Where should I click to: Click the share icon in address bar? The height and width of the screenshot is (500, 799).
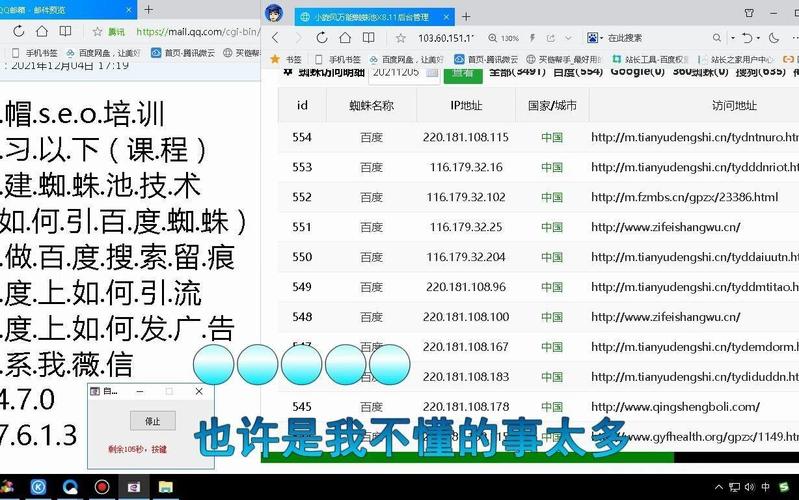pos(551,38)
